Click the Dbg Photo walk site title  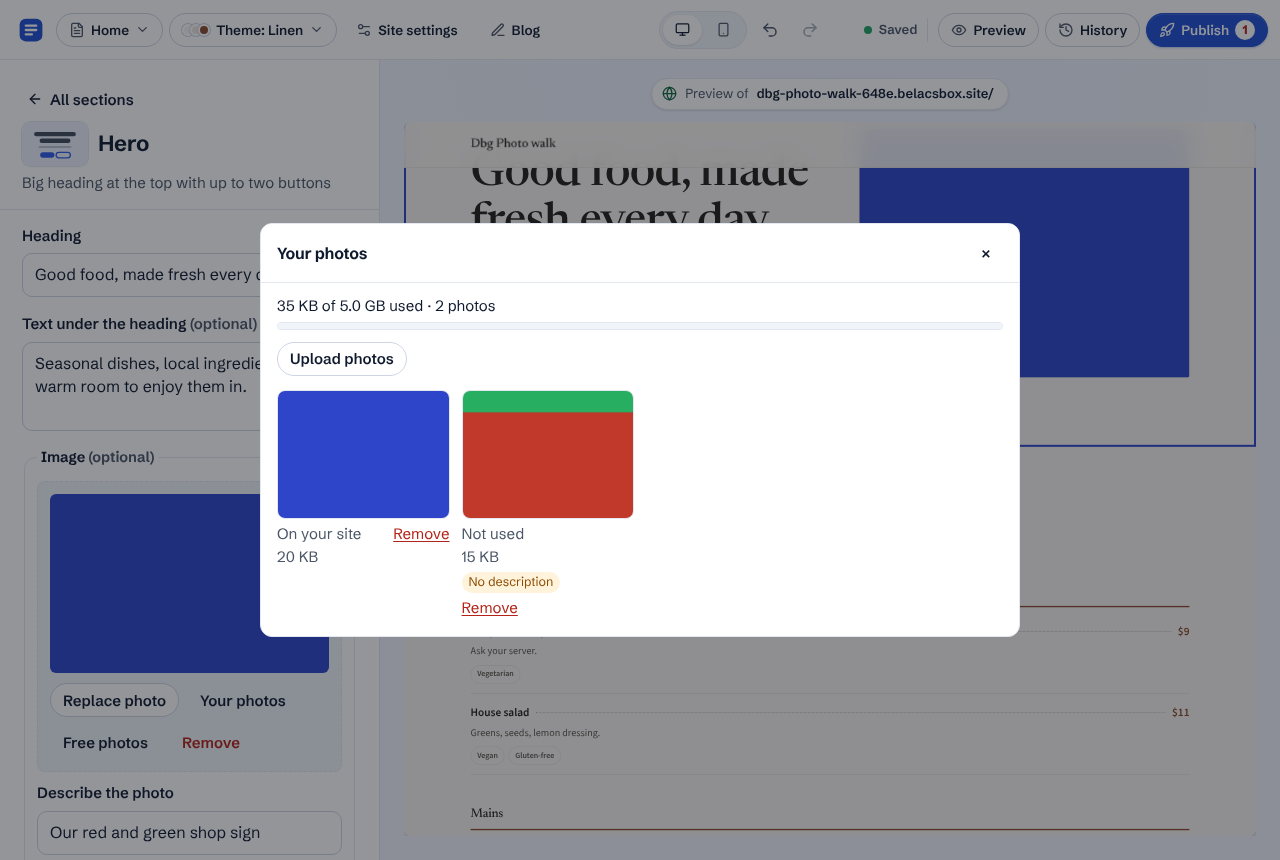coord(513,143)
